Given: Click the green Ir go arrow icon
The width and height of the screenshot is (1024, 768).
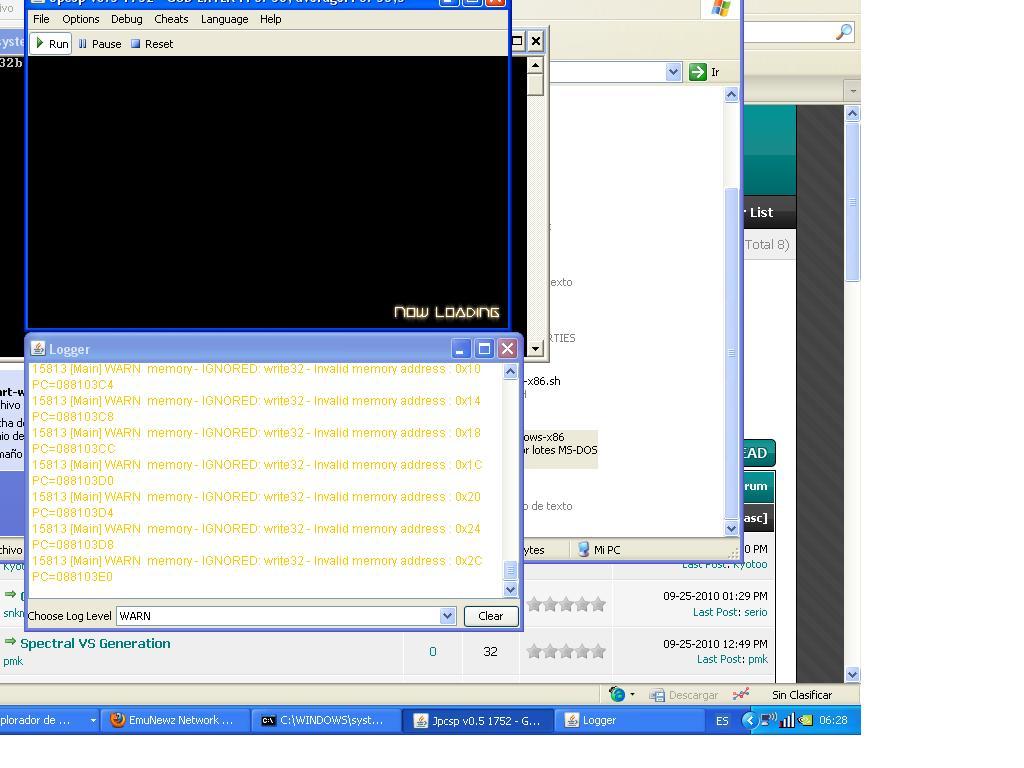Looking at the screenshot, I should [698, 72].
